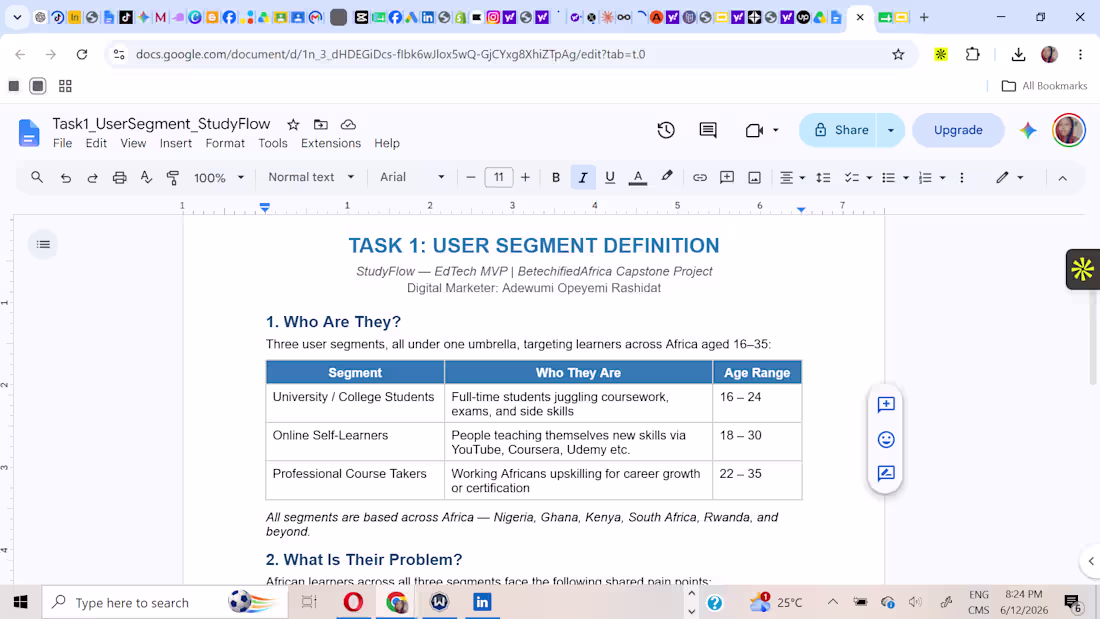Open the editing mode pencil dropdown
The width and height of the screenshot is (1100, 619).
(x=1010, y=178)
